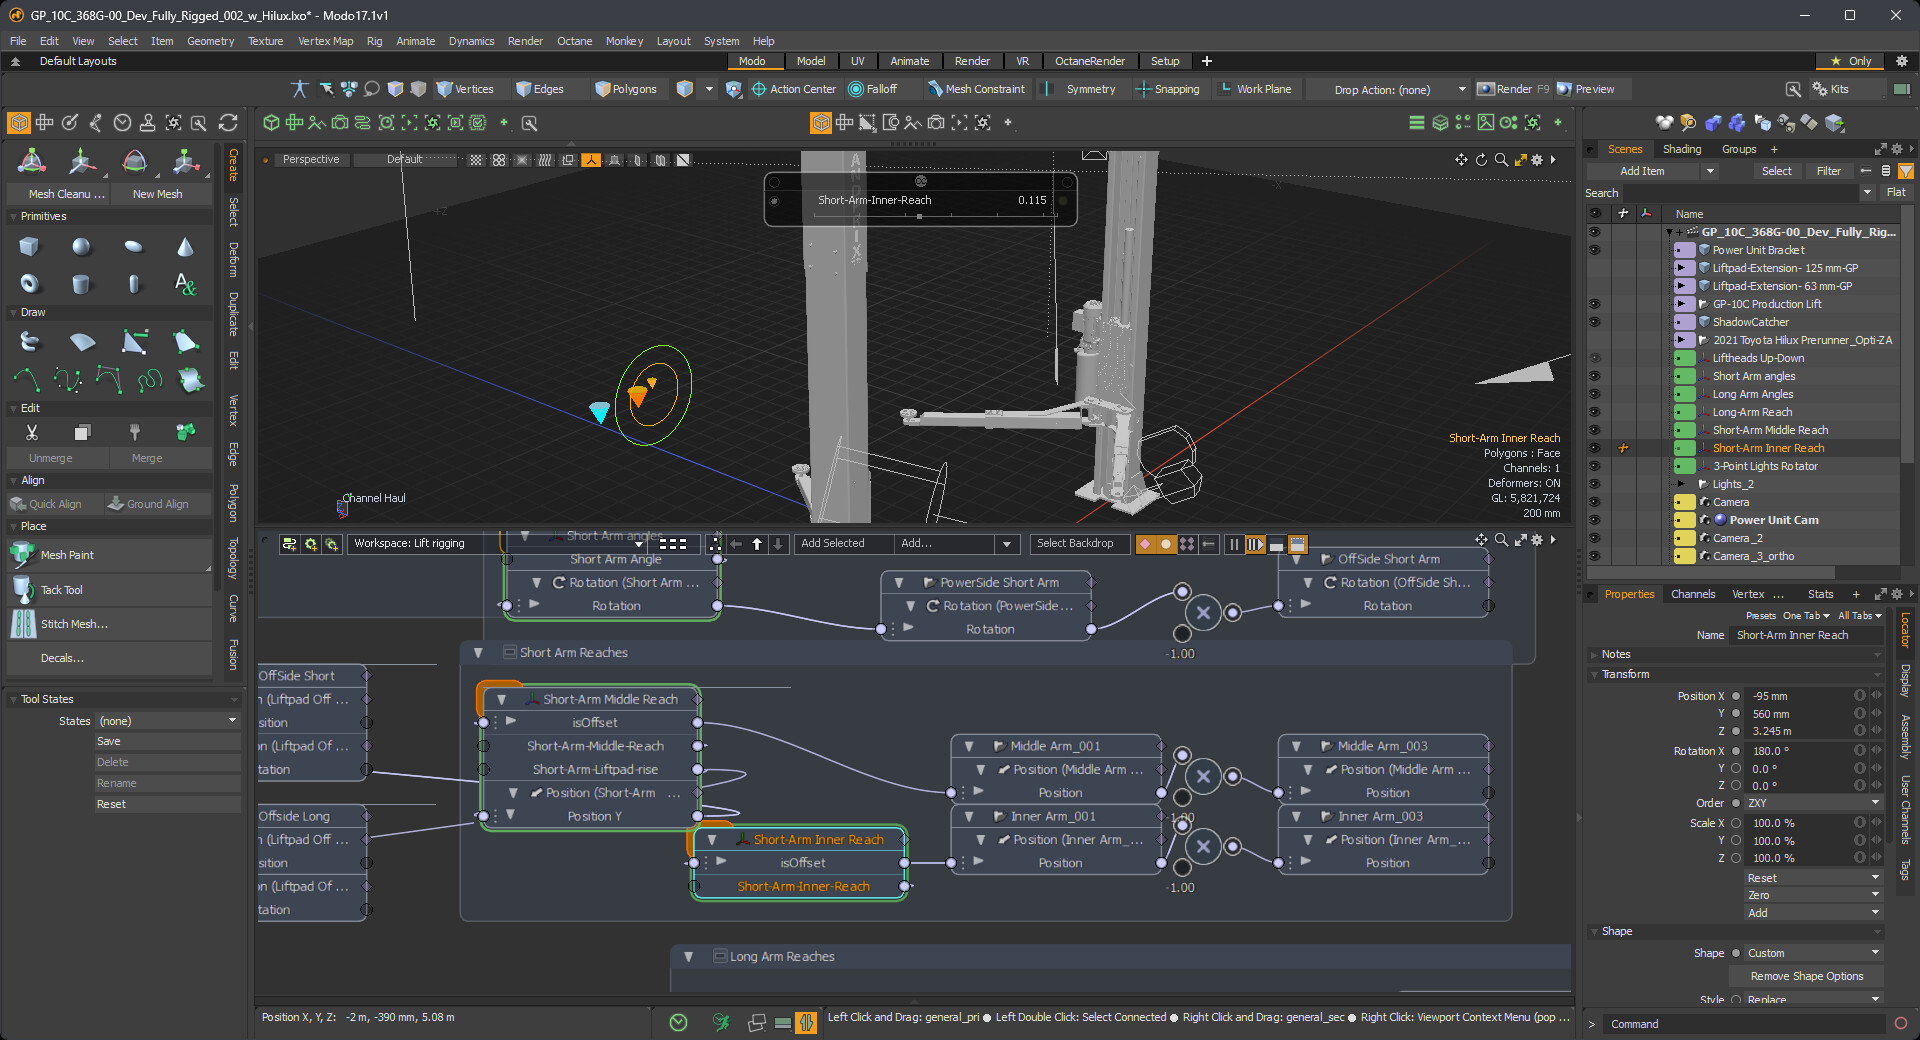Open the Stitch Mesh tool
1920x1040 pixels.
(110, 624)
